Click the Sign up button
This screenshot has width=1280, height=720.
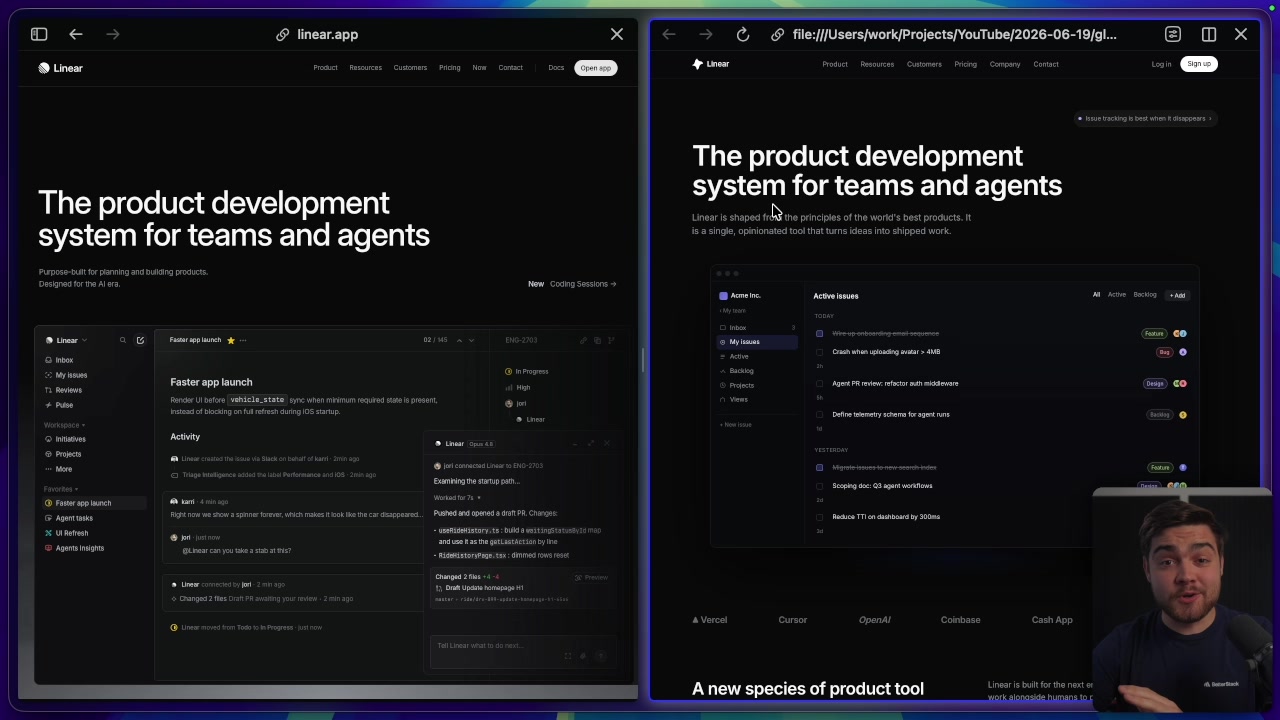pyautogui.click(x=1199, y=64)
